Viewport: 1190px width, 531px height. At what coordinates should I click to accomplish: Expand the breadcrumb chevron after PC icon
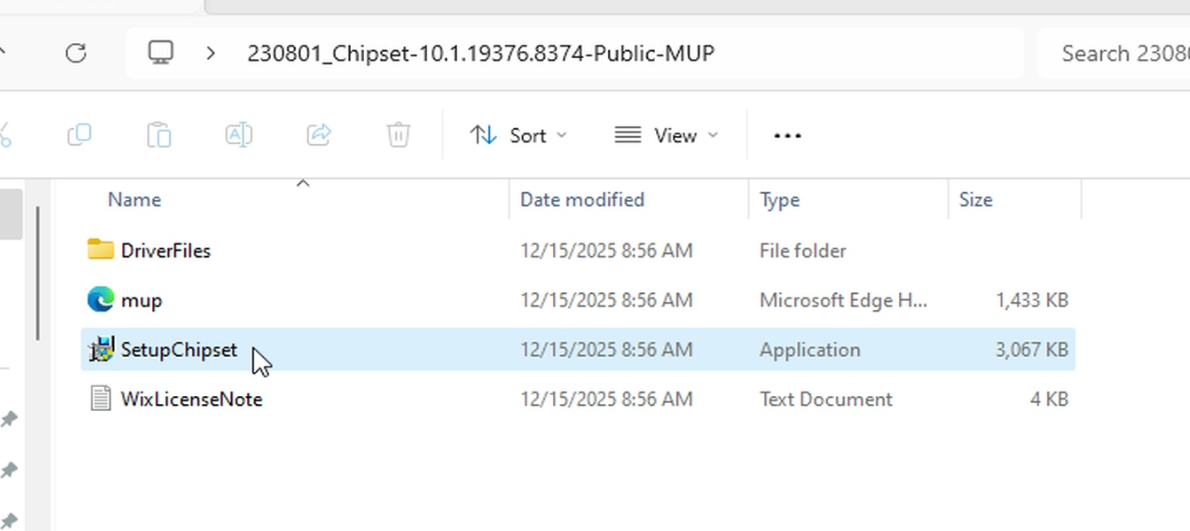pyautogui.click(x=210, y=53)
